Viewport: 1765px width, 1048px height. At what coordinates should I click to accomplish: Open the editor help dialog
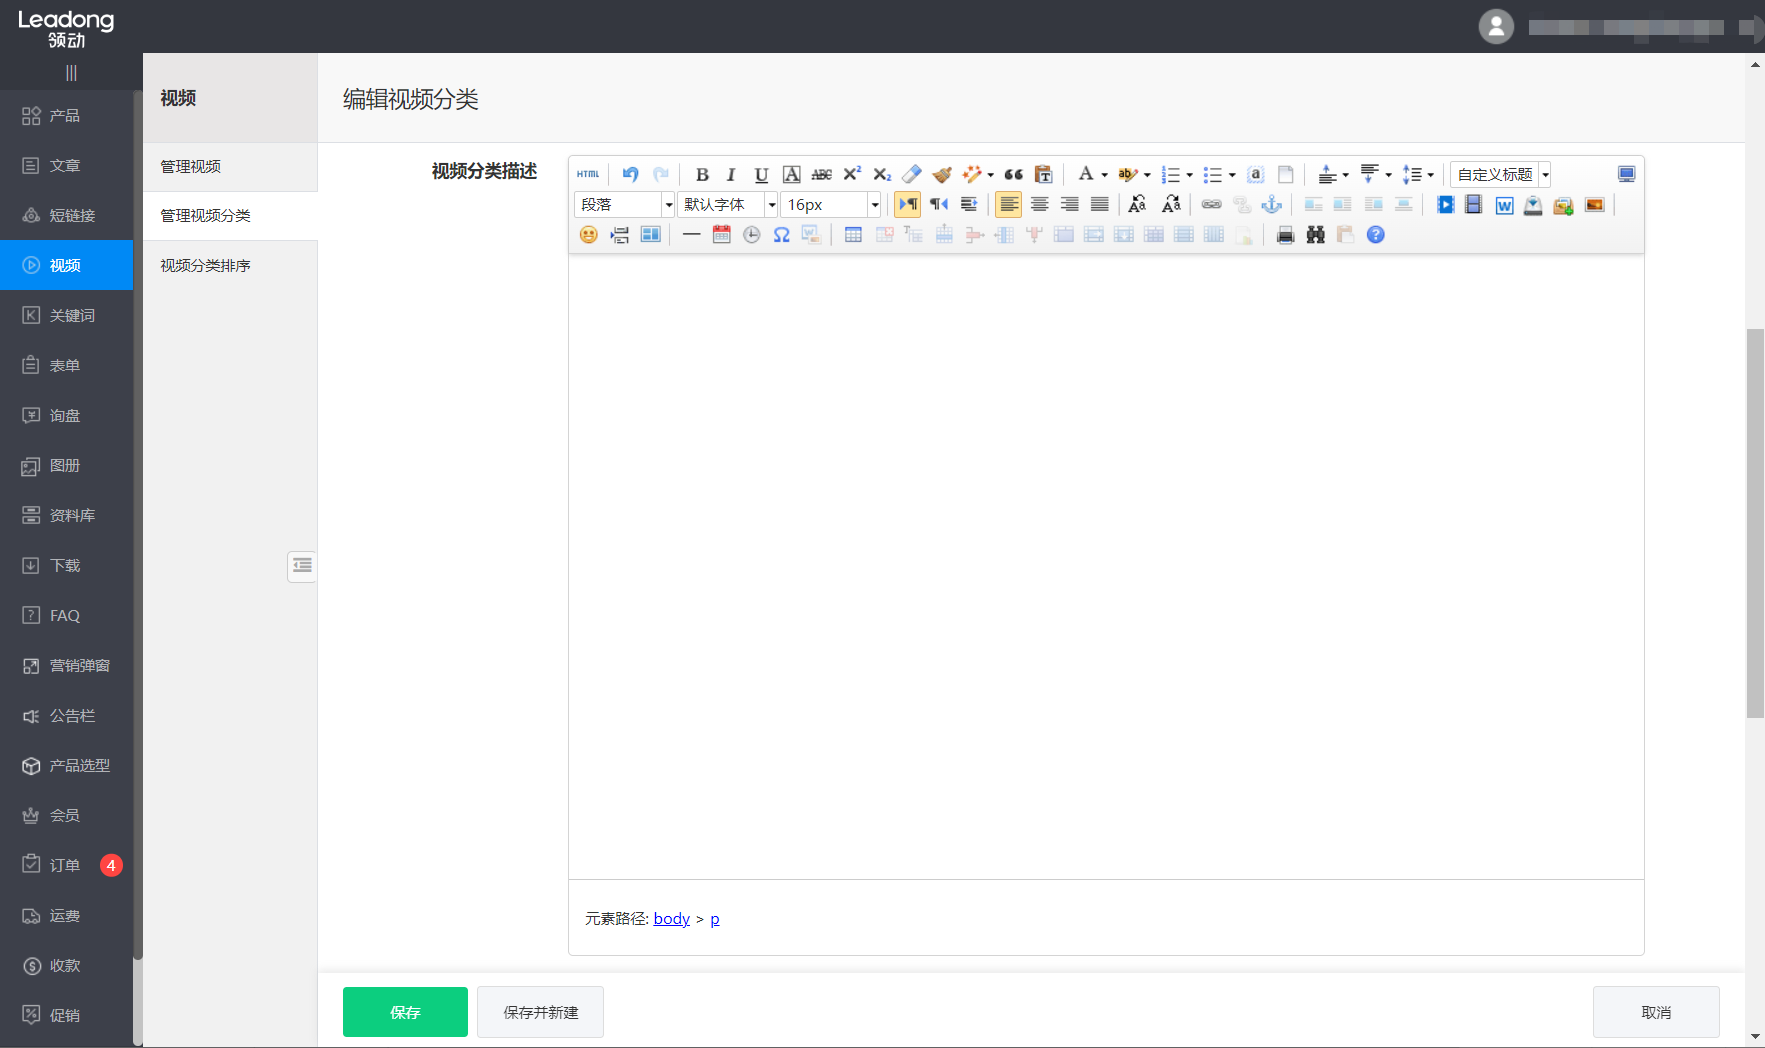[1376, 234]
